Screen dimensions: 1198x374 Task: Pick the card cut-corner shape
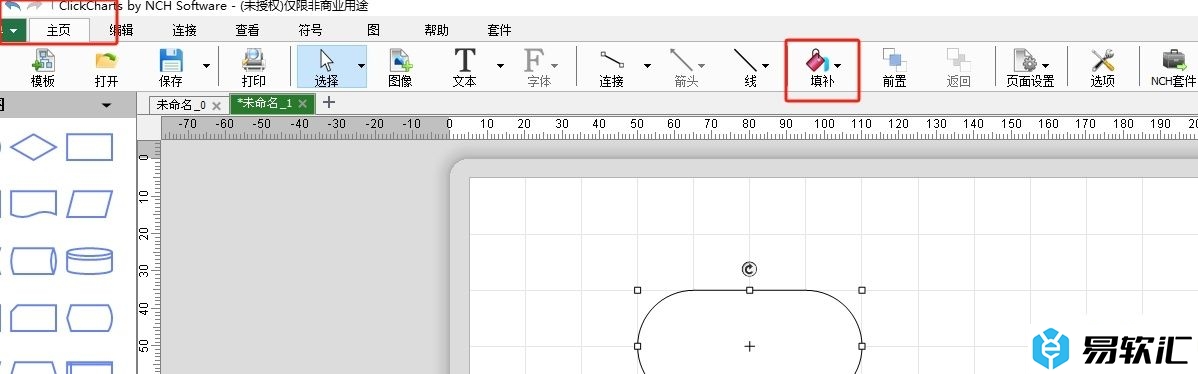[x=34, y=318]
